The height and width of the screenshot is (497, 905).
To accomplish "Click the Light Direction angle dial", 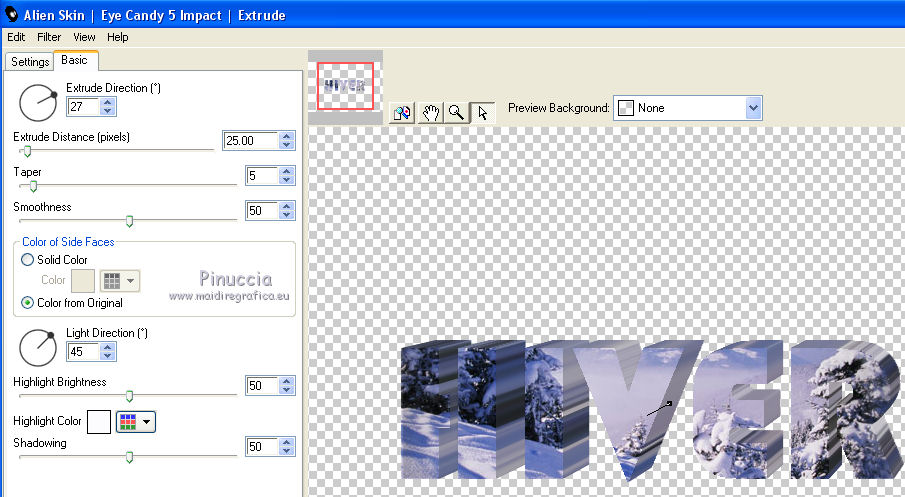I will [x=38, y=347].
